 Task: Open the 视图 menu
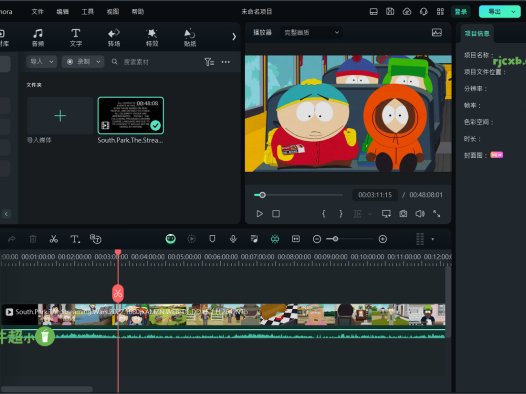pos(113,12)
